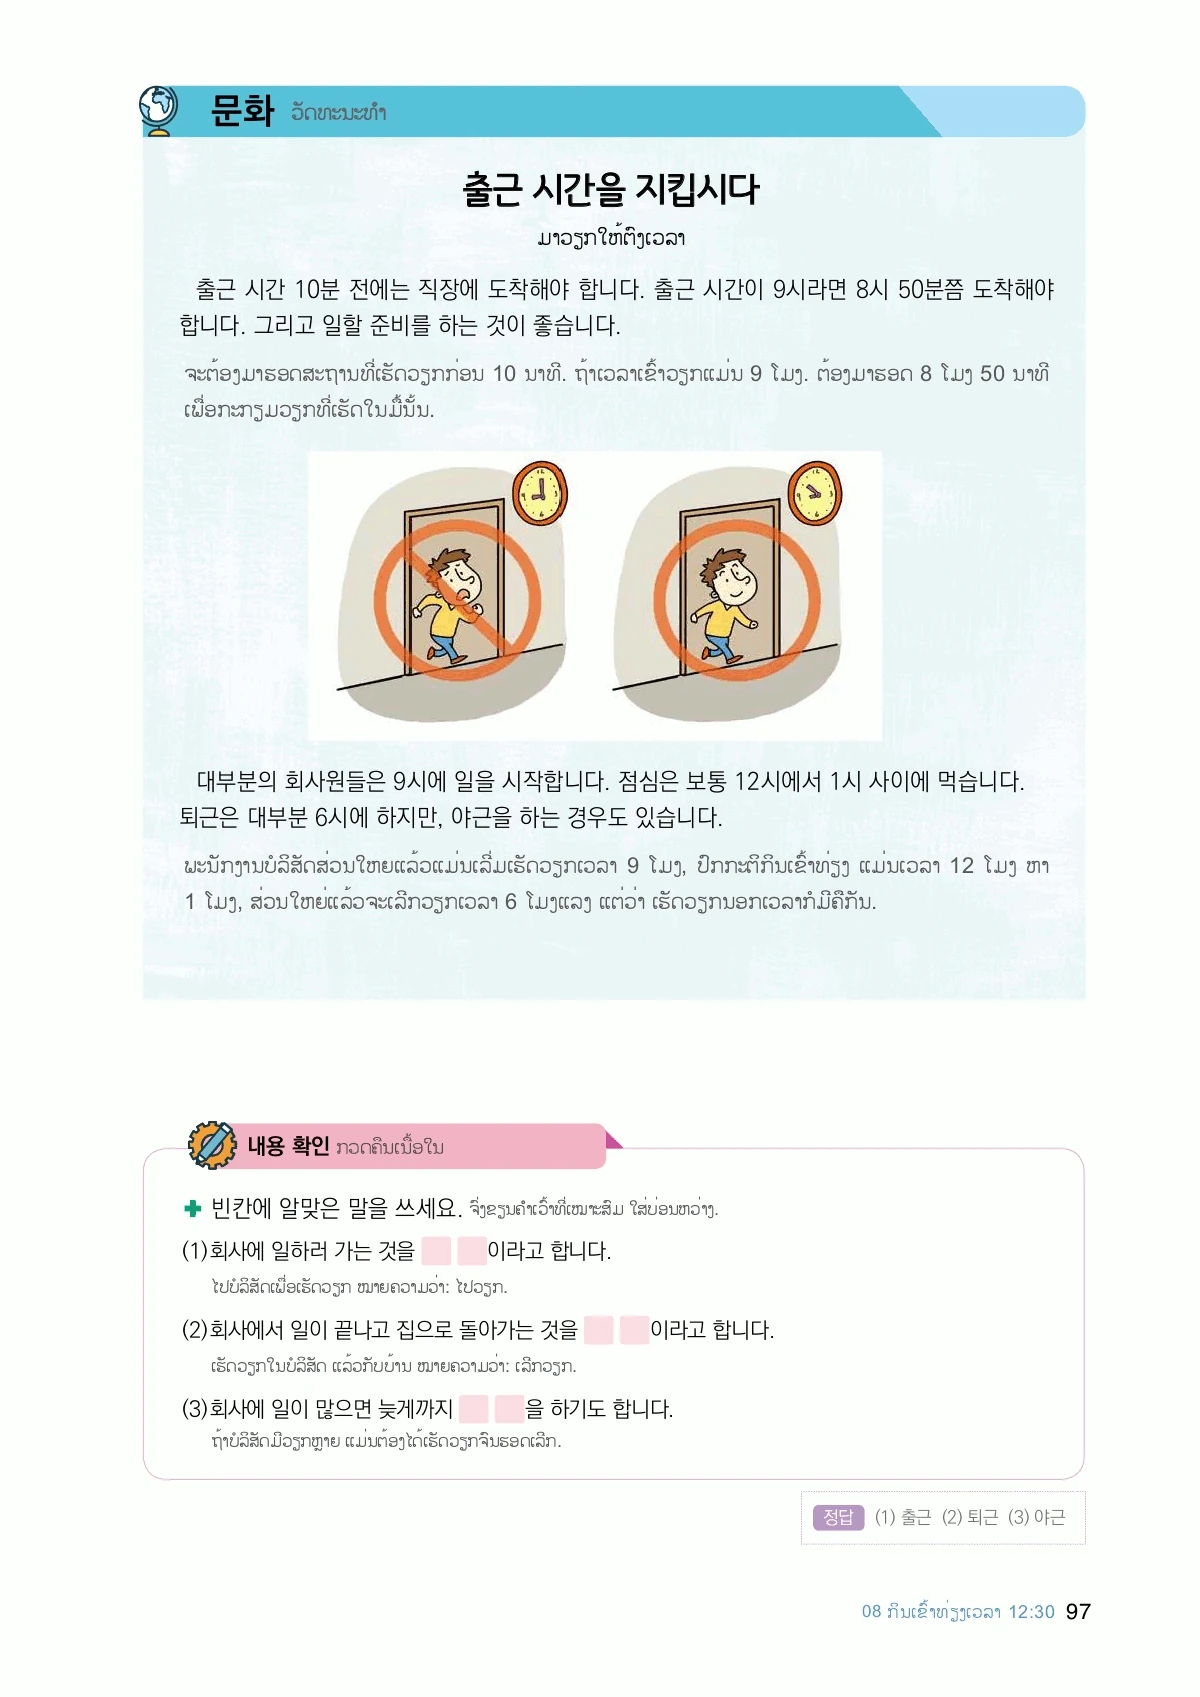The image size is (1200, 1697).
Task: Click the green plus icon before 빈칸에
Action: [193, 1209]
